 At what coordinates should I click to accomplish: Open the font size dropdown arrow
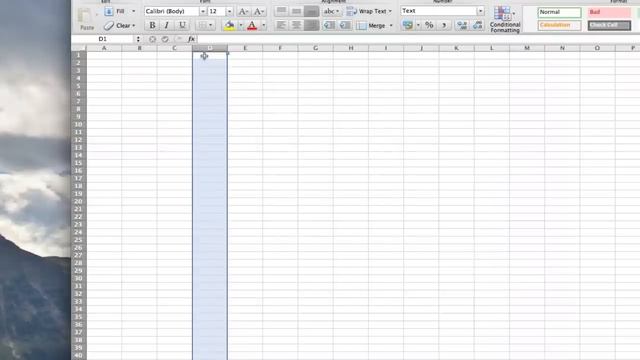(229, 11)
